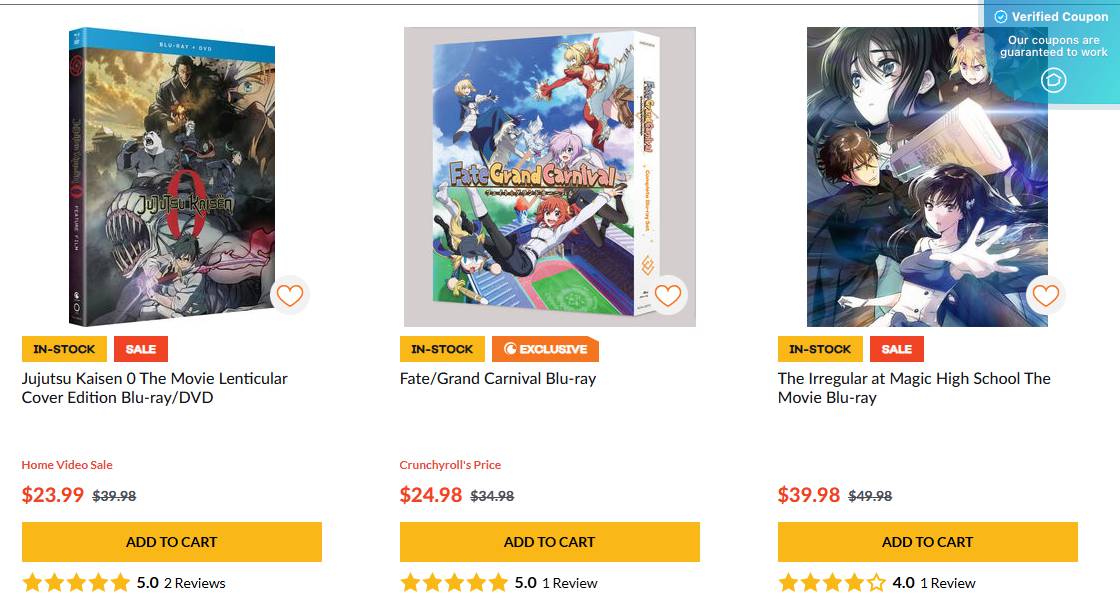Add Jujutsu Kaisen 0 Blu-ray to cart
1120x608 pixels.
coord(171,541)
